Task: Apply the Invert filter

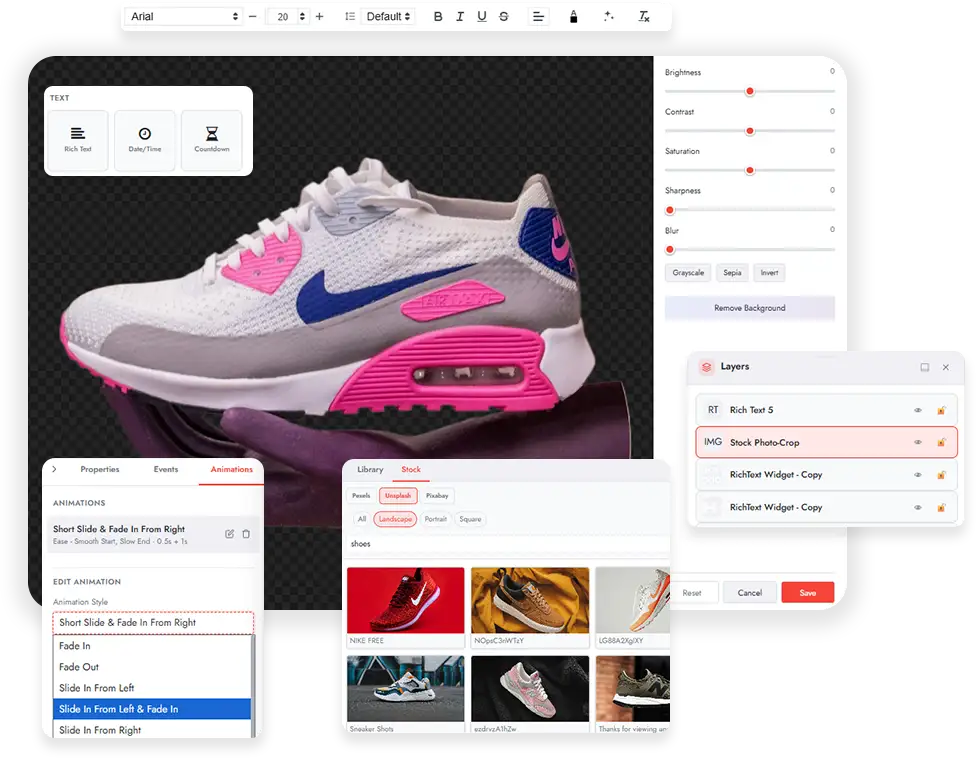Action: pyautogui.click(x=769, y=273)
